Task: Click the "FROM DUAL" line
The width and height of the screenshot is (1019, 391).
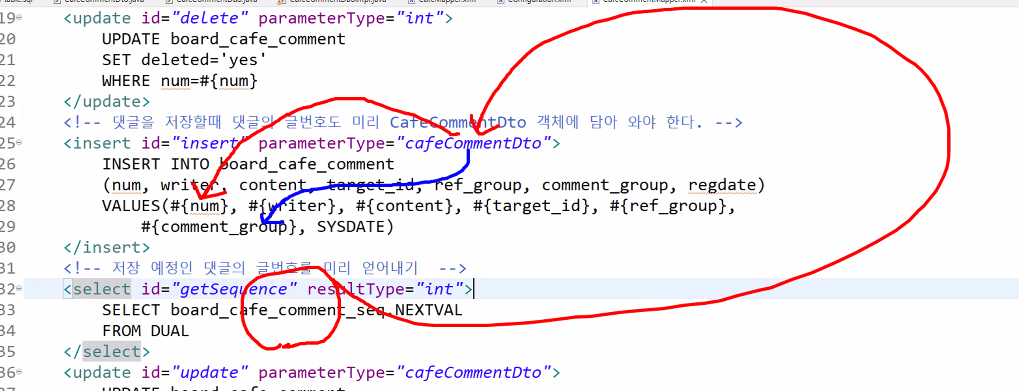Action: (x=146, y=331)
